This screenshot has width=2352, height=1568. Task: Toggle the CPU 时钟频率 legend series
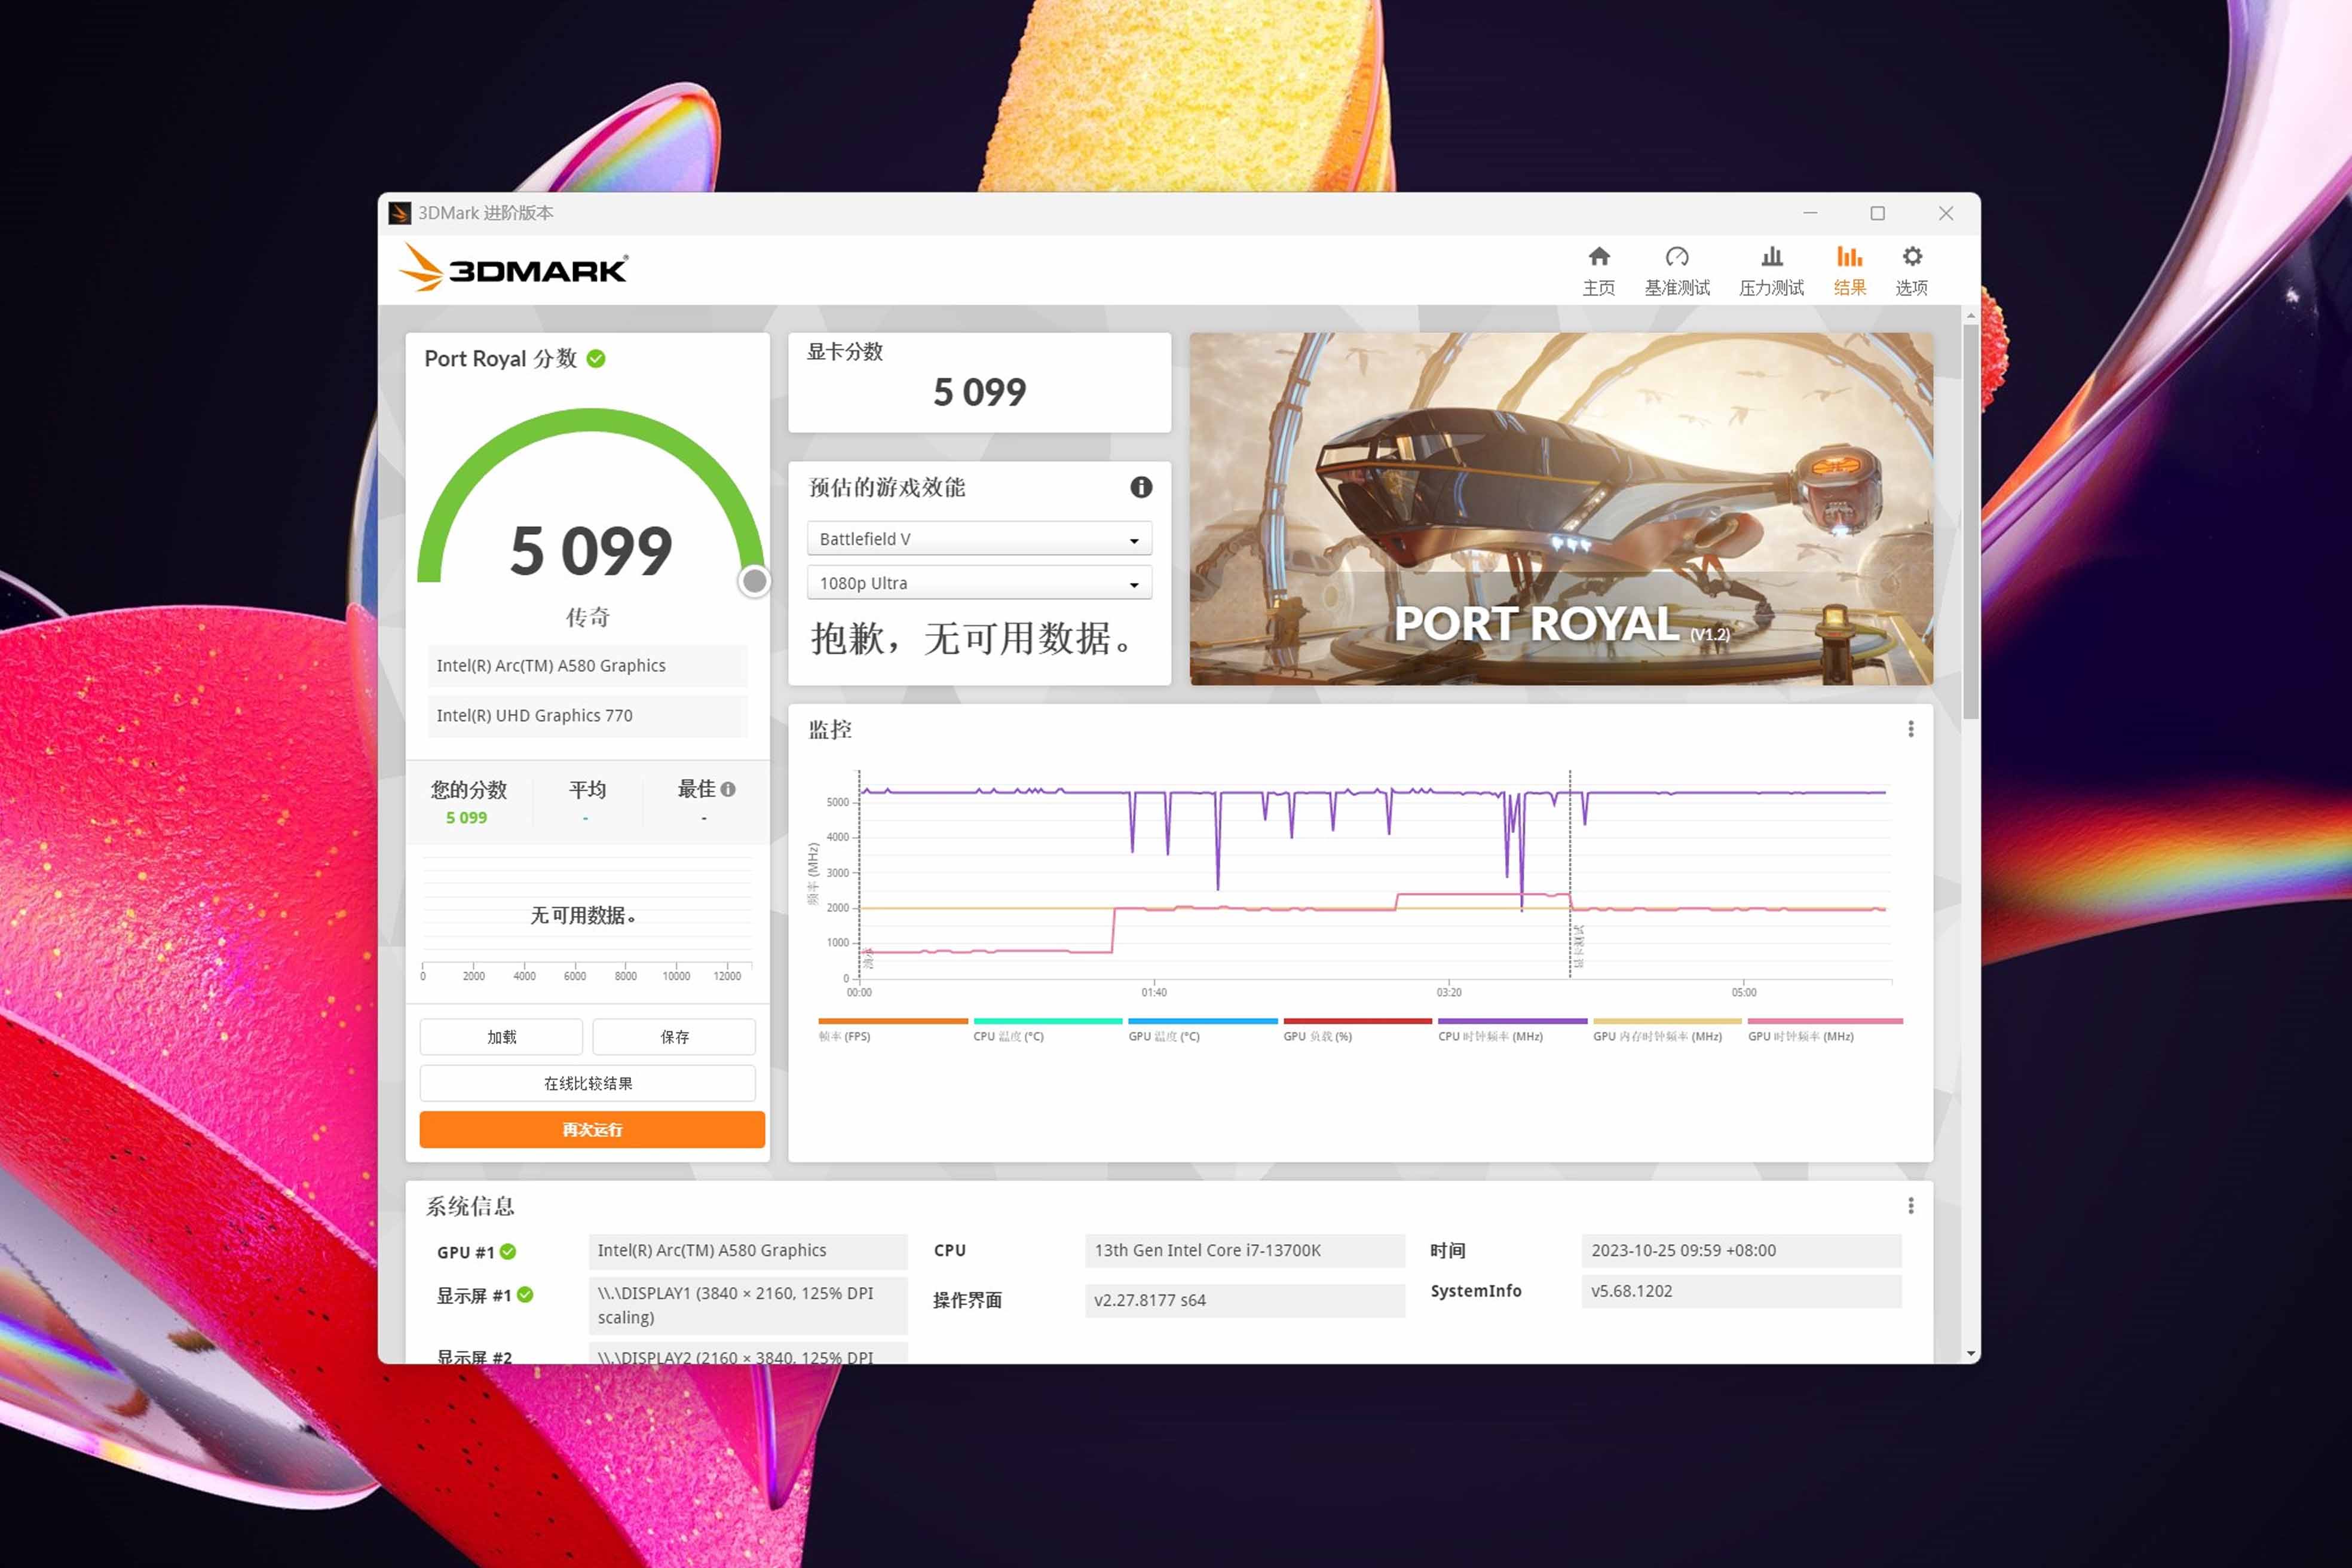point(1512,1031)
